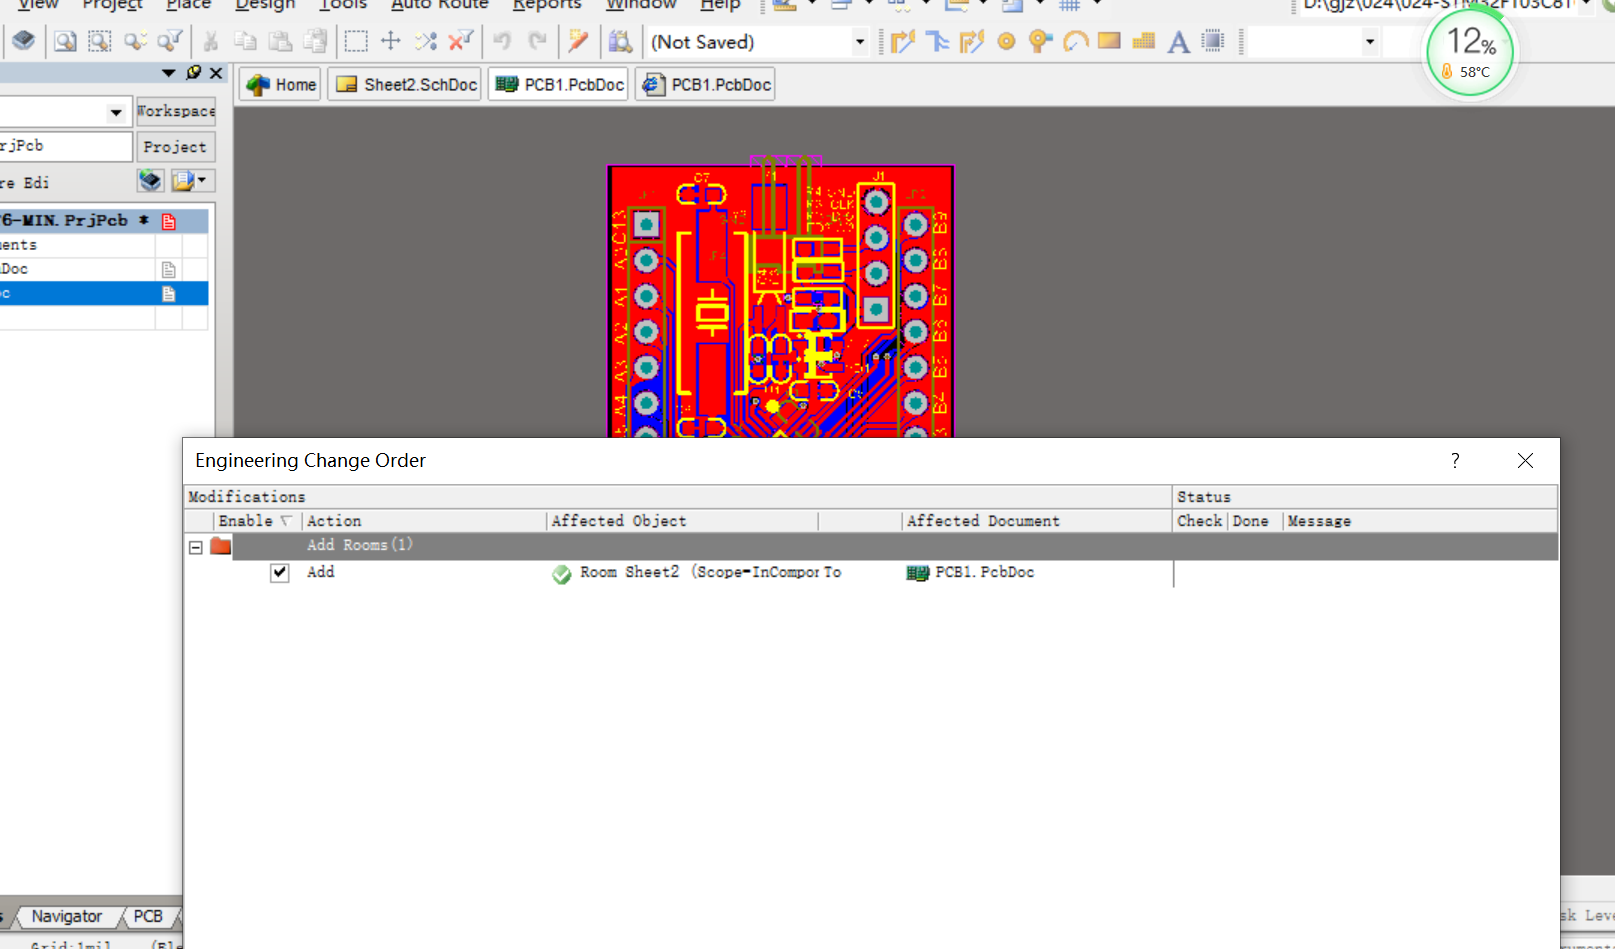
Task: Collapse the Add Rooms(1) group
Action: (x=196, y=547)
